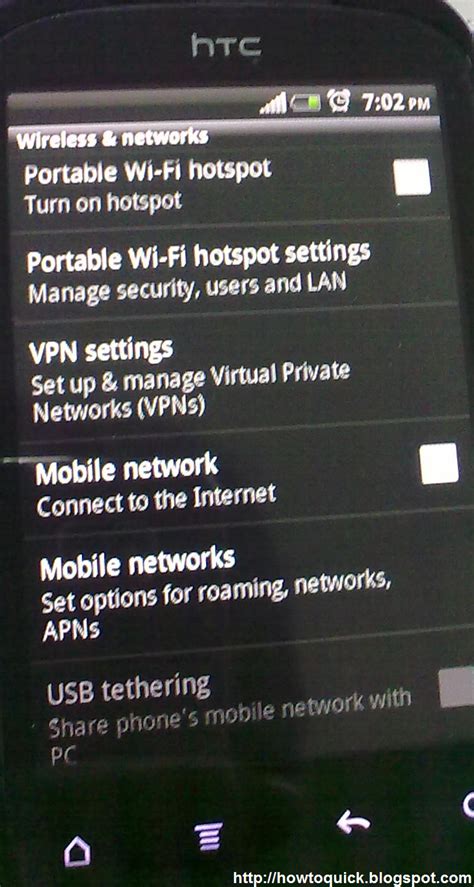Tap the Portable Wi-Fi hotspot row title
Image resolution: width=474 pixels, height=887 pixels.
coord(148,171)
